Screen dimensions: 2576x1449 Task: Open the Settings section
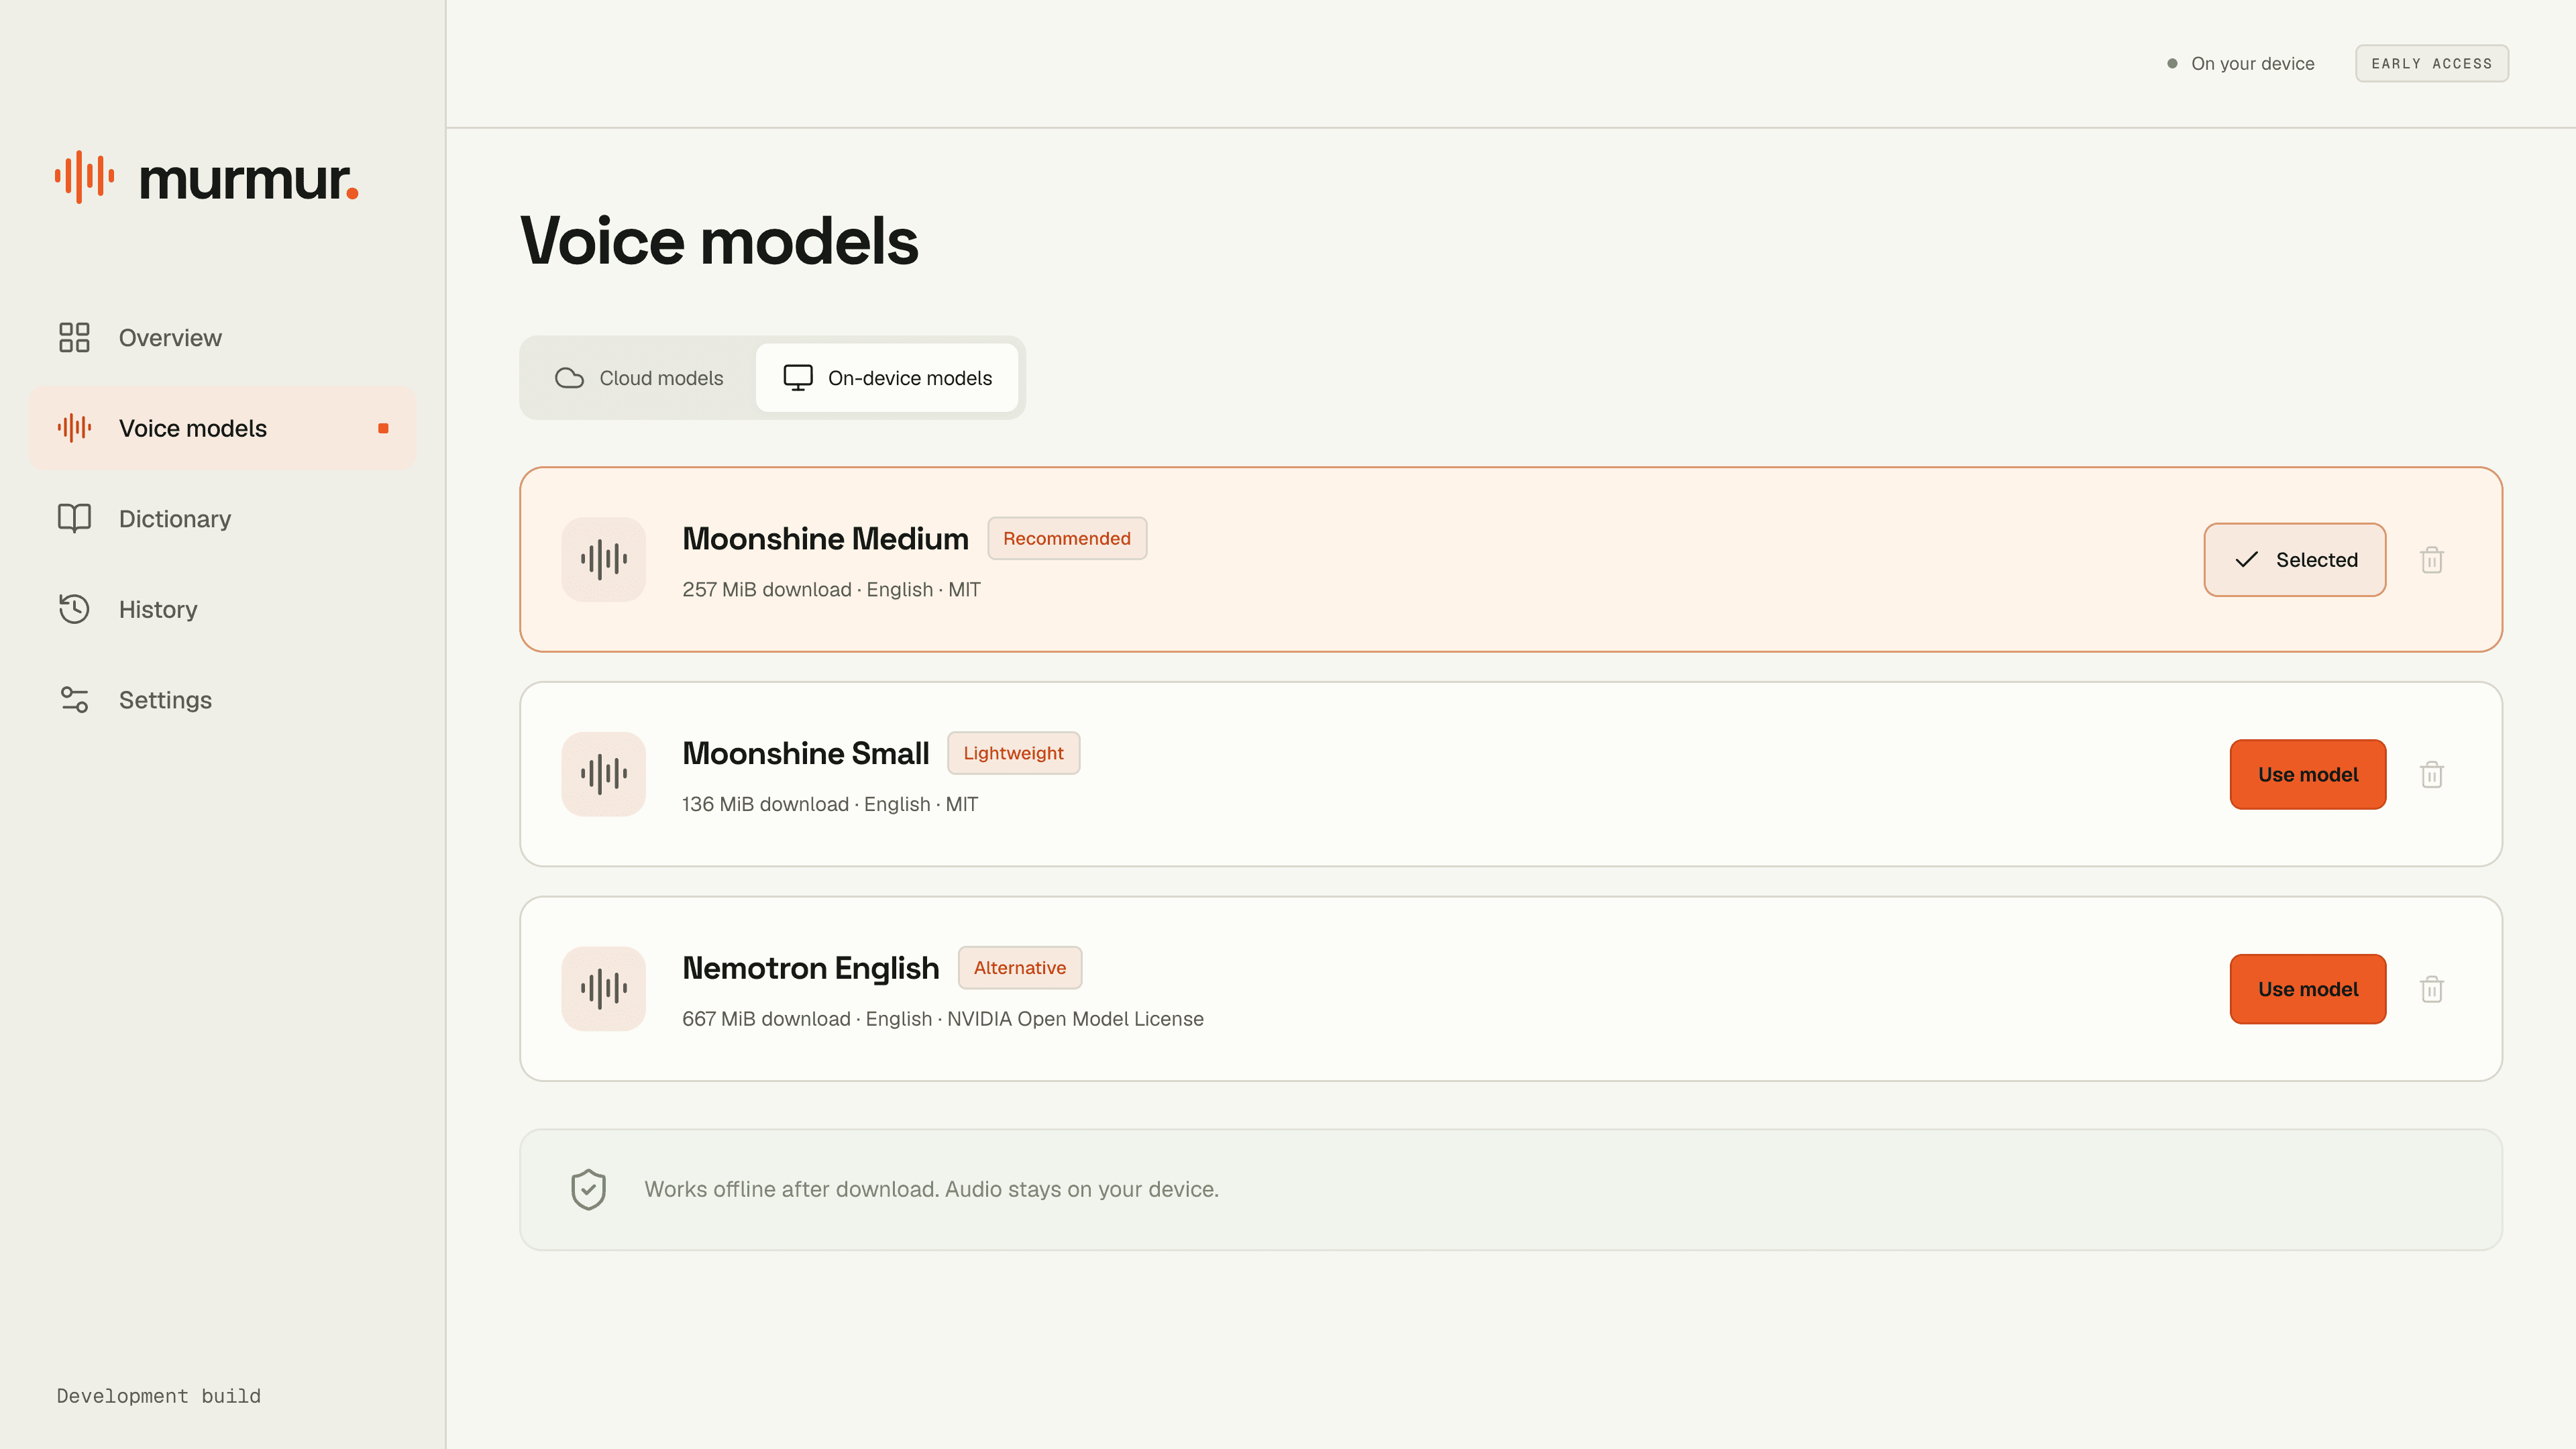(222, 700)
